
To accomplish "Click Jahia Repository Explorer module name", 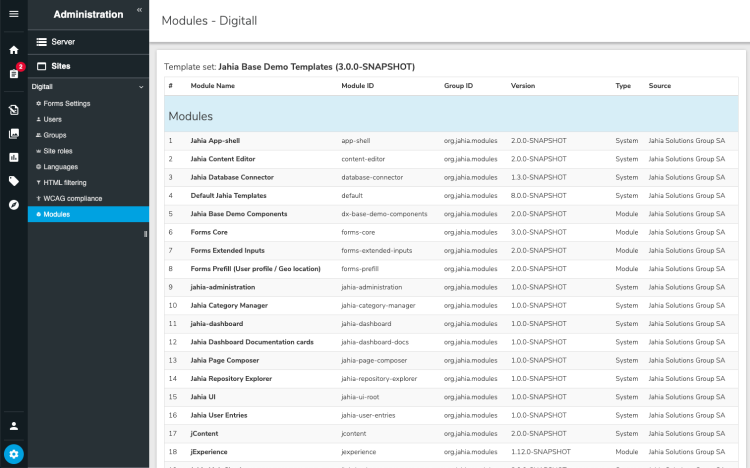I will pos(231,379).
